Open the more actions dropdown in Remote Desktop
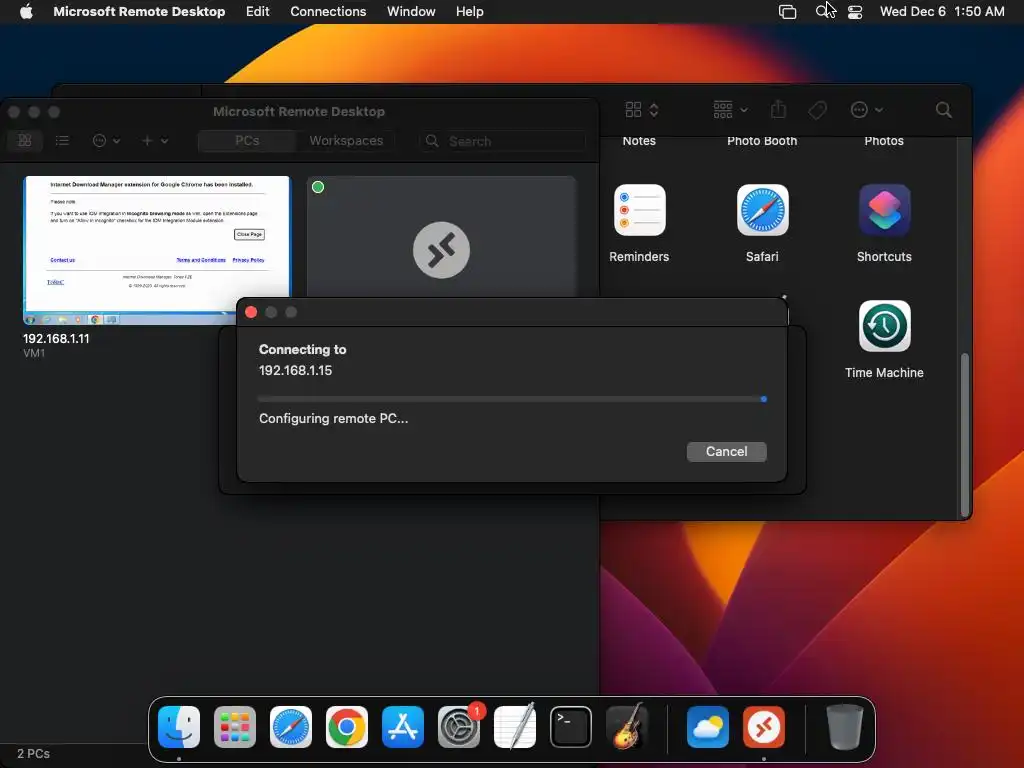Viewport: 1024px width, 768px height. [x=106, y=140]
